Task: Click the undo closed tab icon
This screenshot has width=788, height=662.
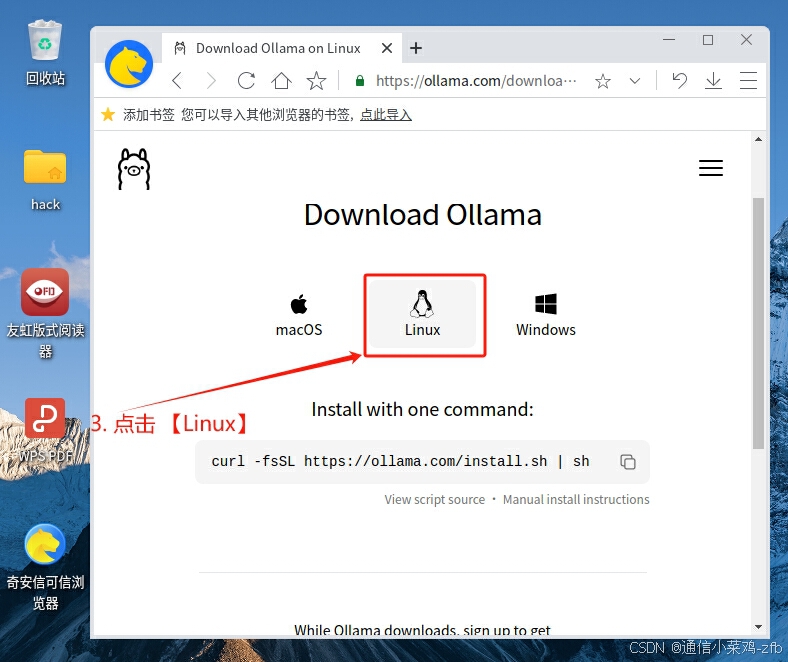Action: pyautogui.click(x=679, y=80)
